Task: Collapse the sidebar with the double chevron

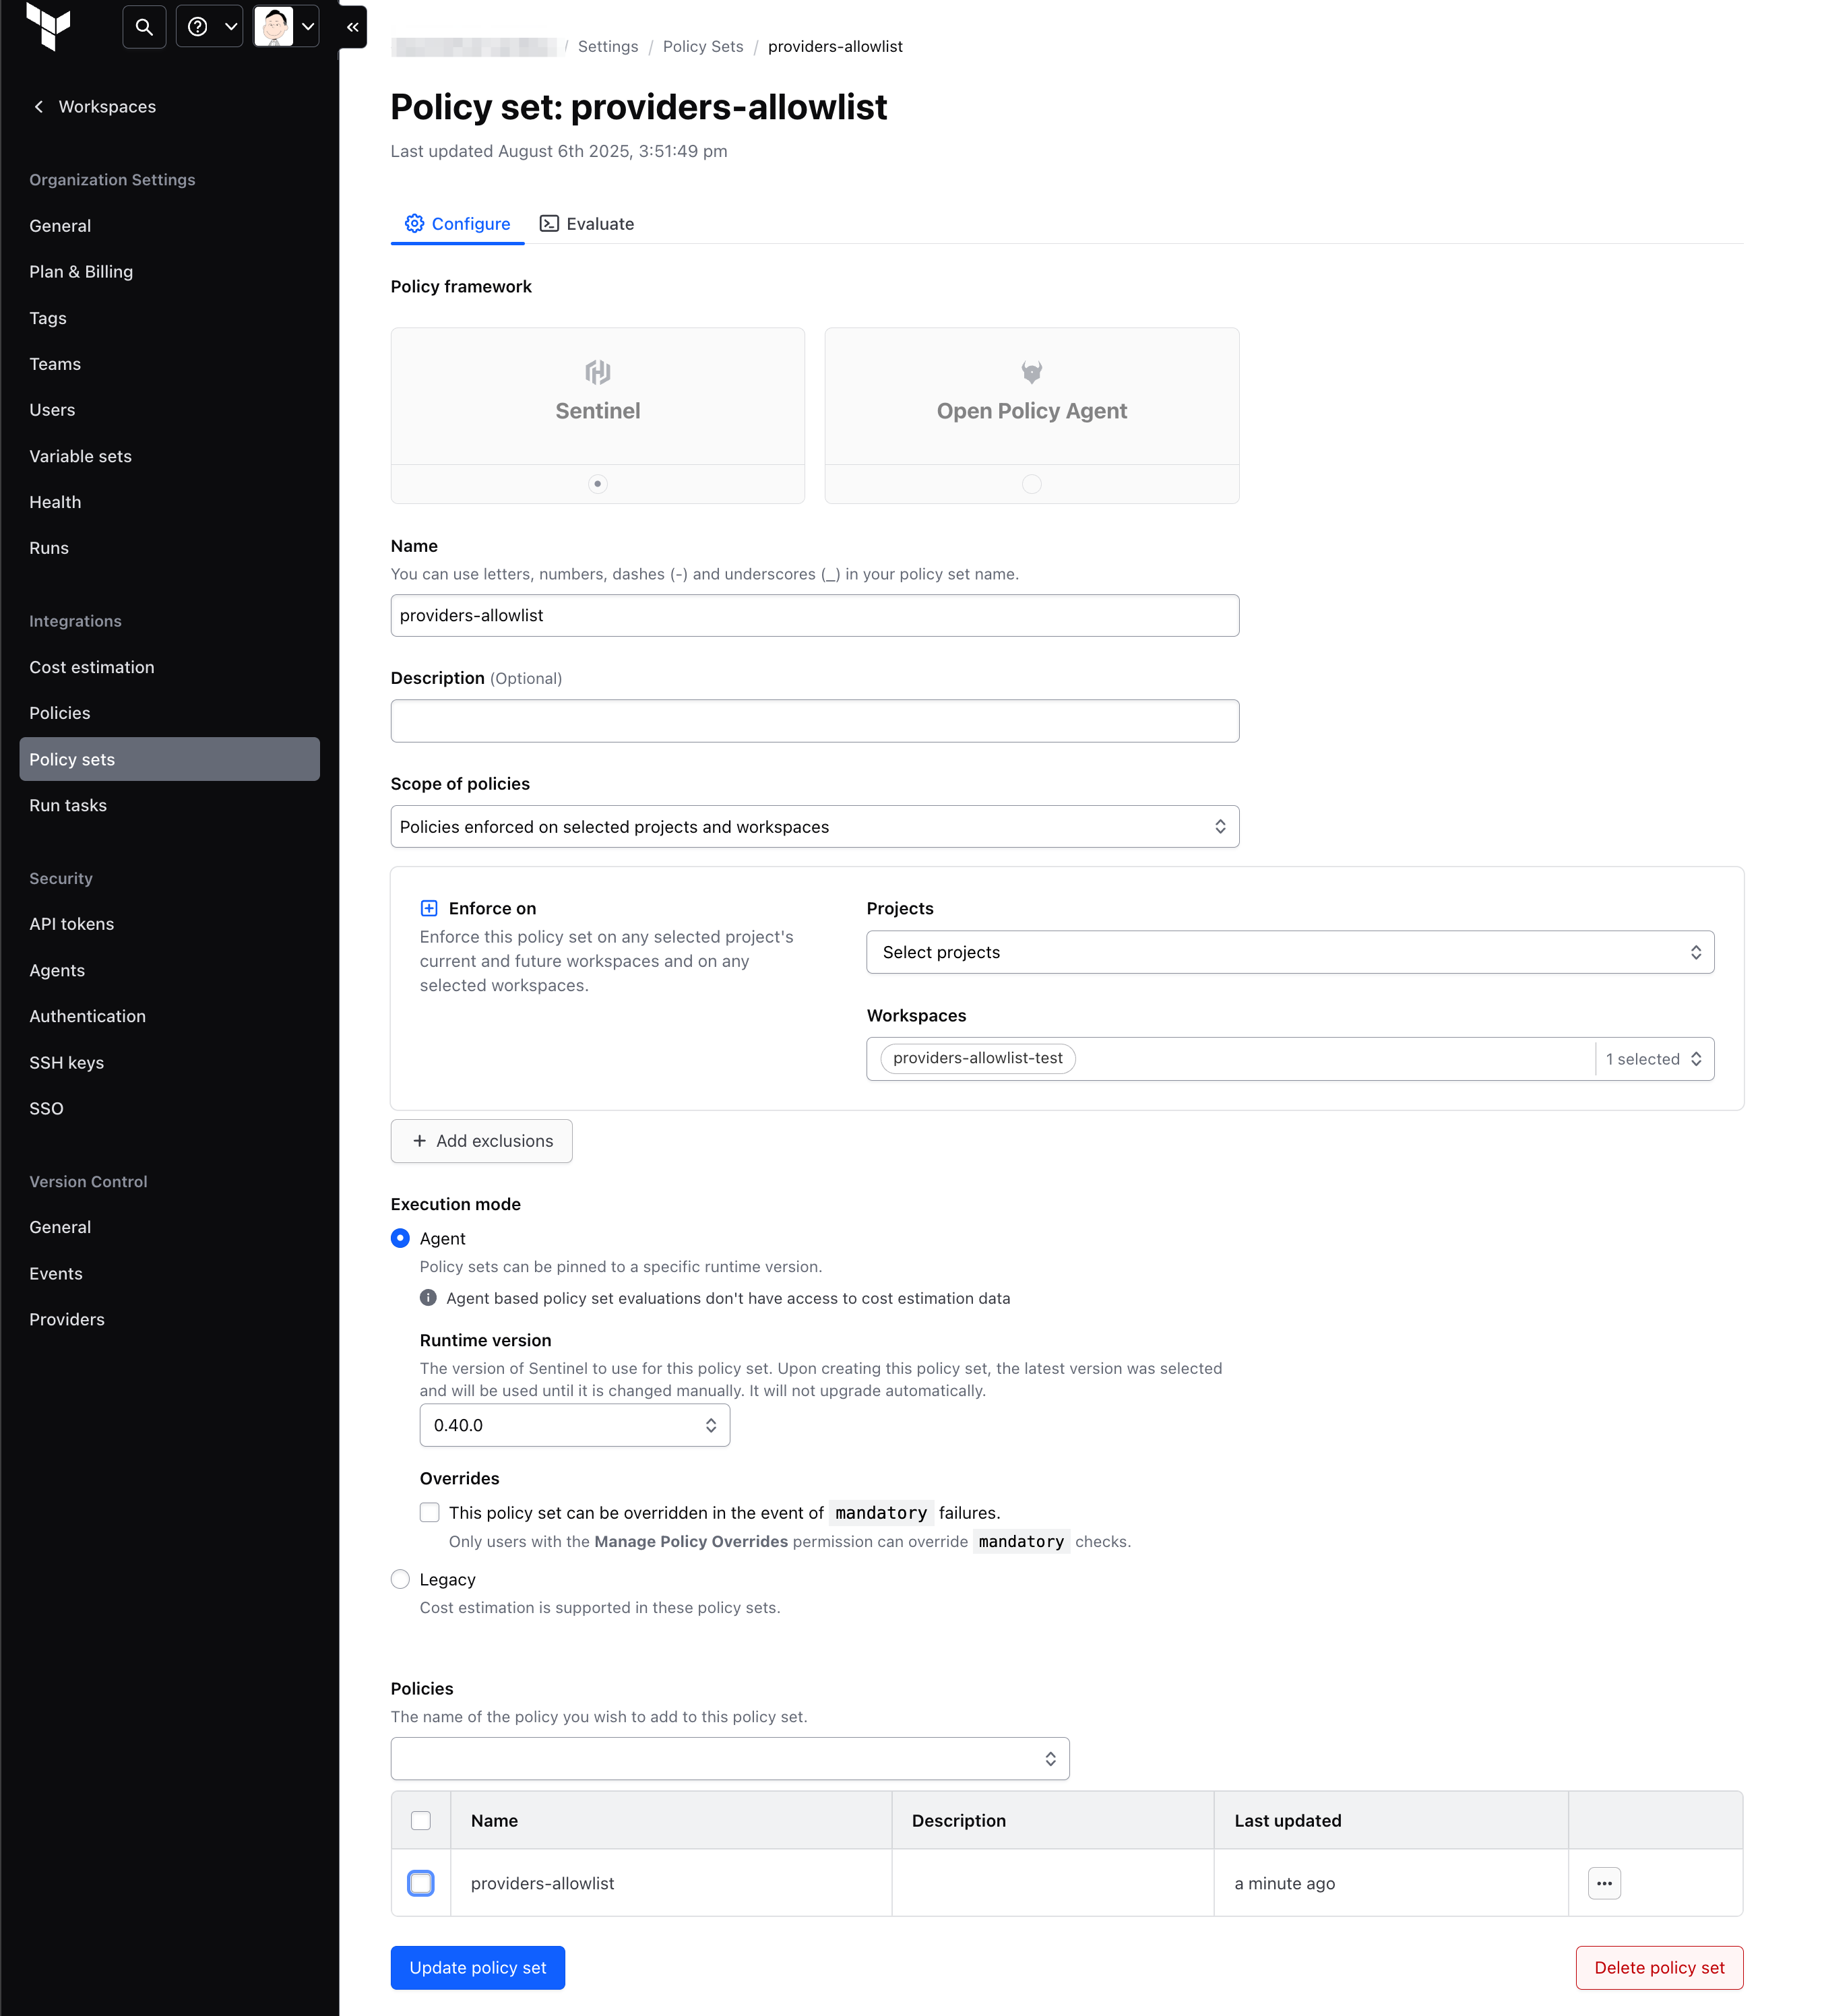Action: 353,27
